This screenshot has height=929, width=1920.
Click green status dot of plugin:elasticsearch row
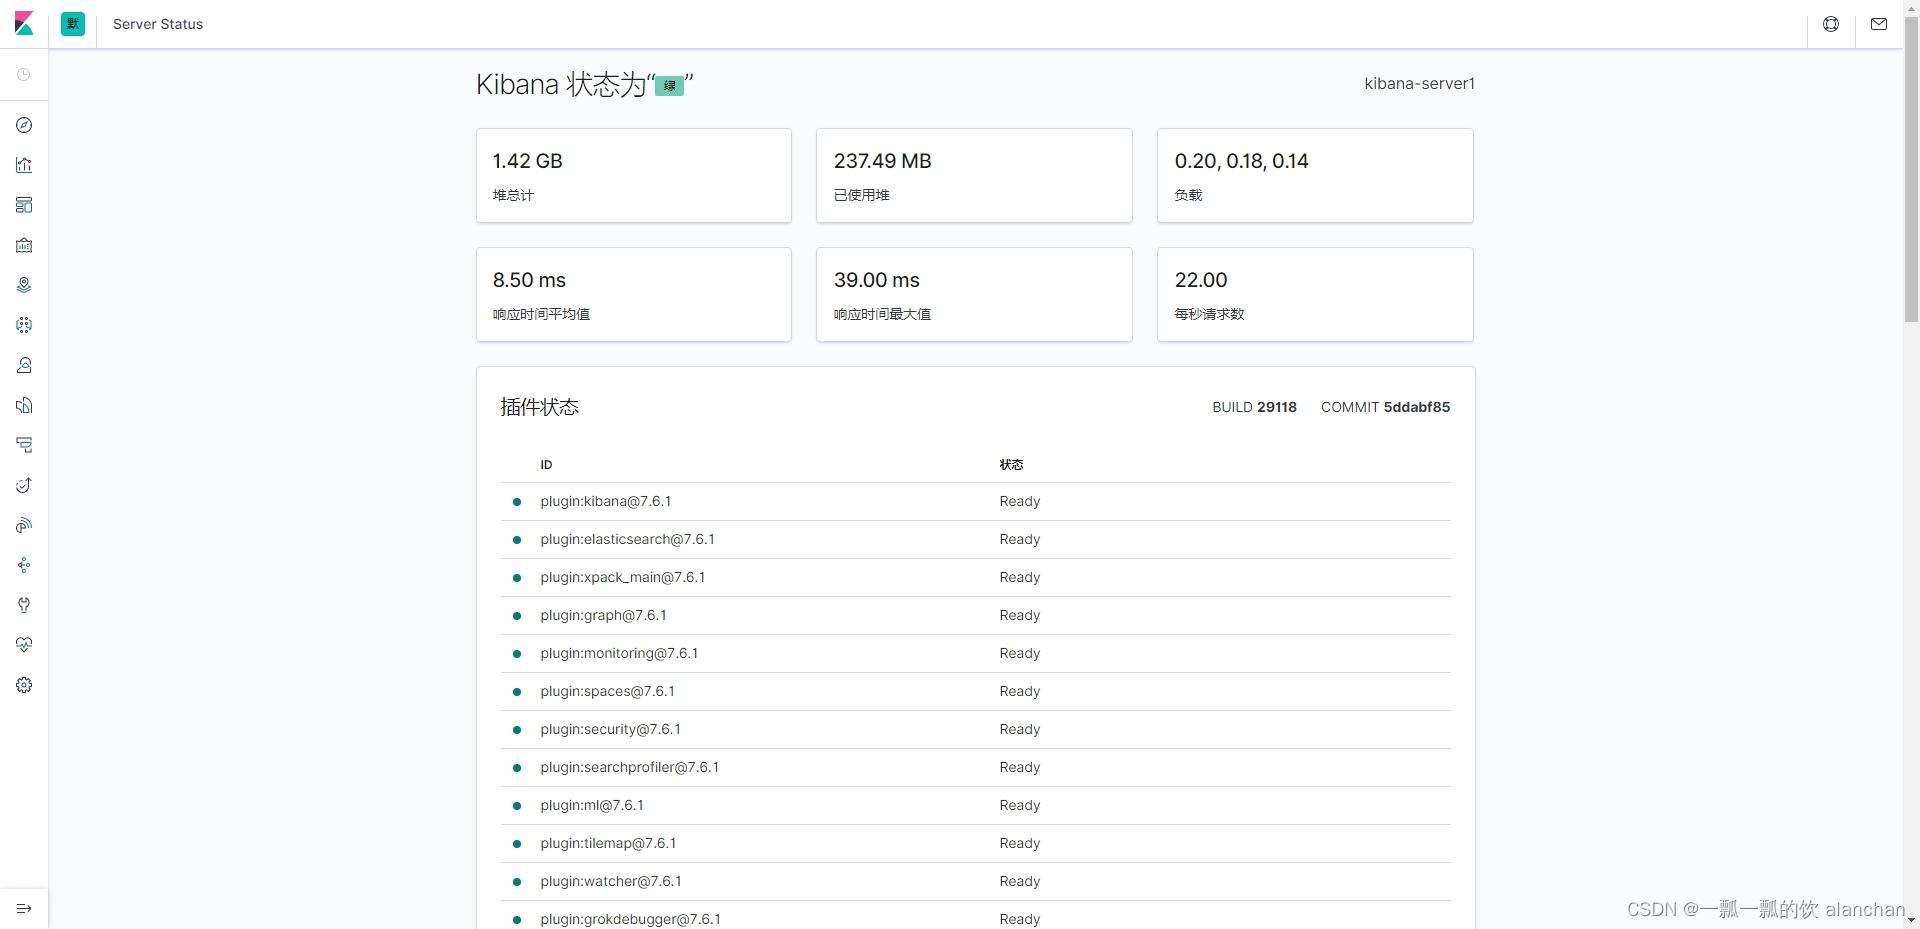click(x=517, y=540)
